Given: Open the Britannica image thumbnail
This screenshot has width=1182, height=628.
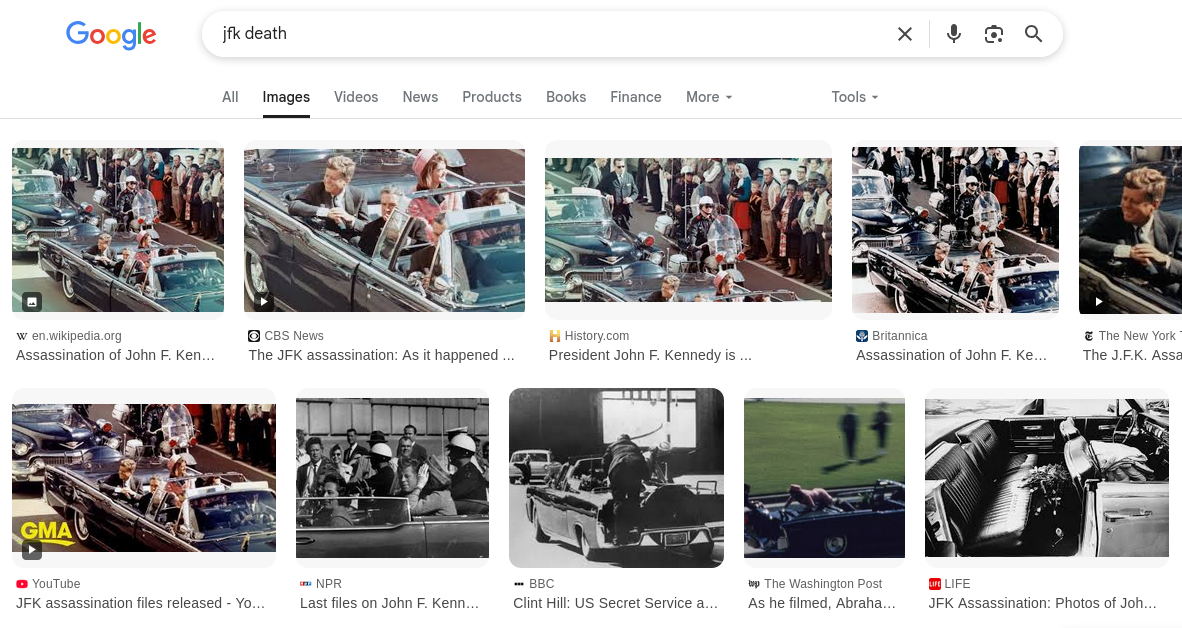Looking at the screenshot, I should point(955,230).
